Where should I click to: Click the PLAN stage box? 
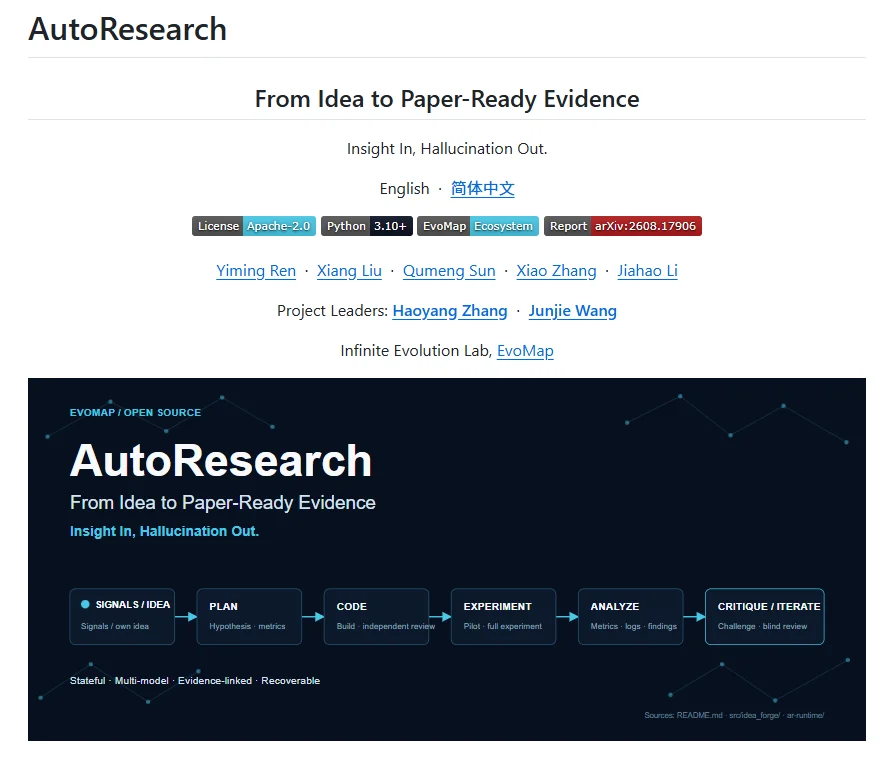pos(249,616)
